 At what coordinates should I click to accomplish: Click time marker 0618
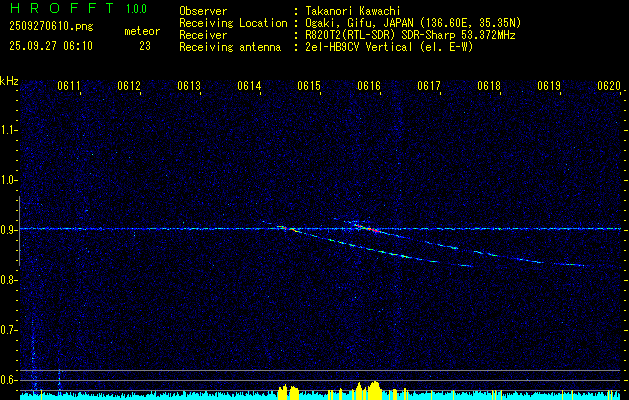tap(489, 85)
